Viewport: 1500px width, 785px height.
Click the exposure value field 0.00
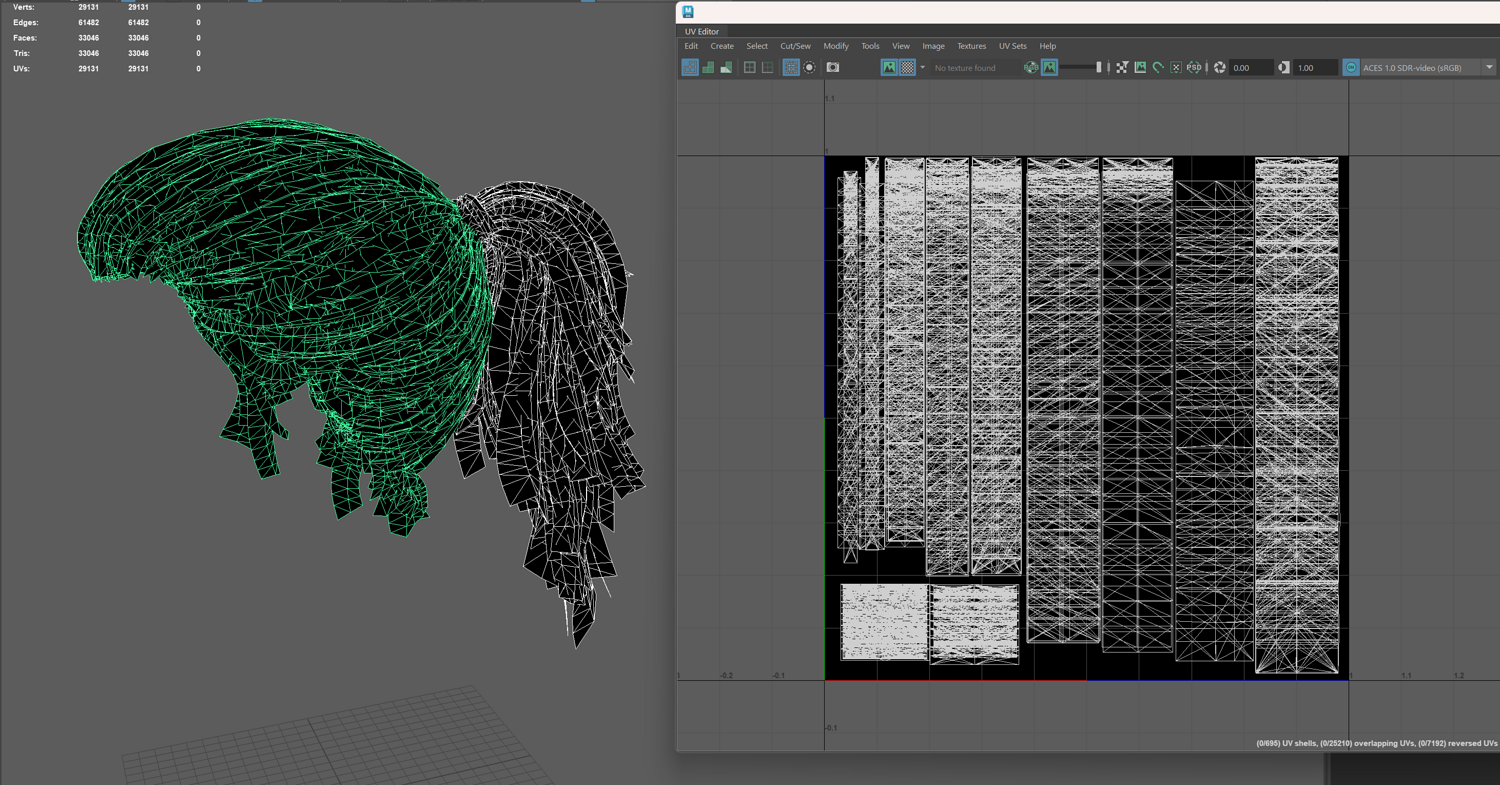[1252, 68]
